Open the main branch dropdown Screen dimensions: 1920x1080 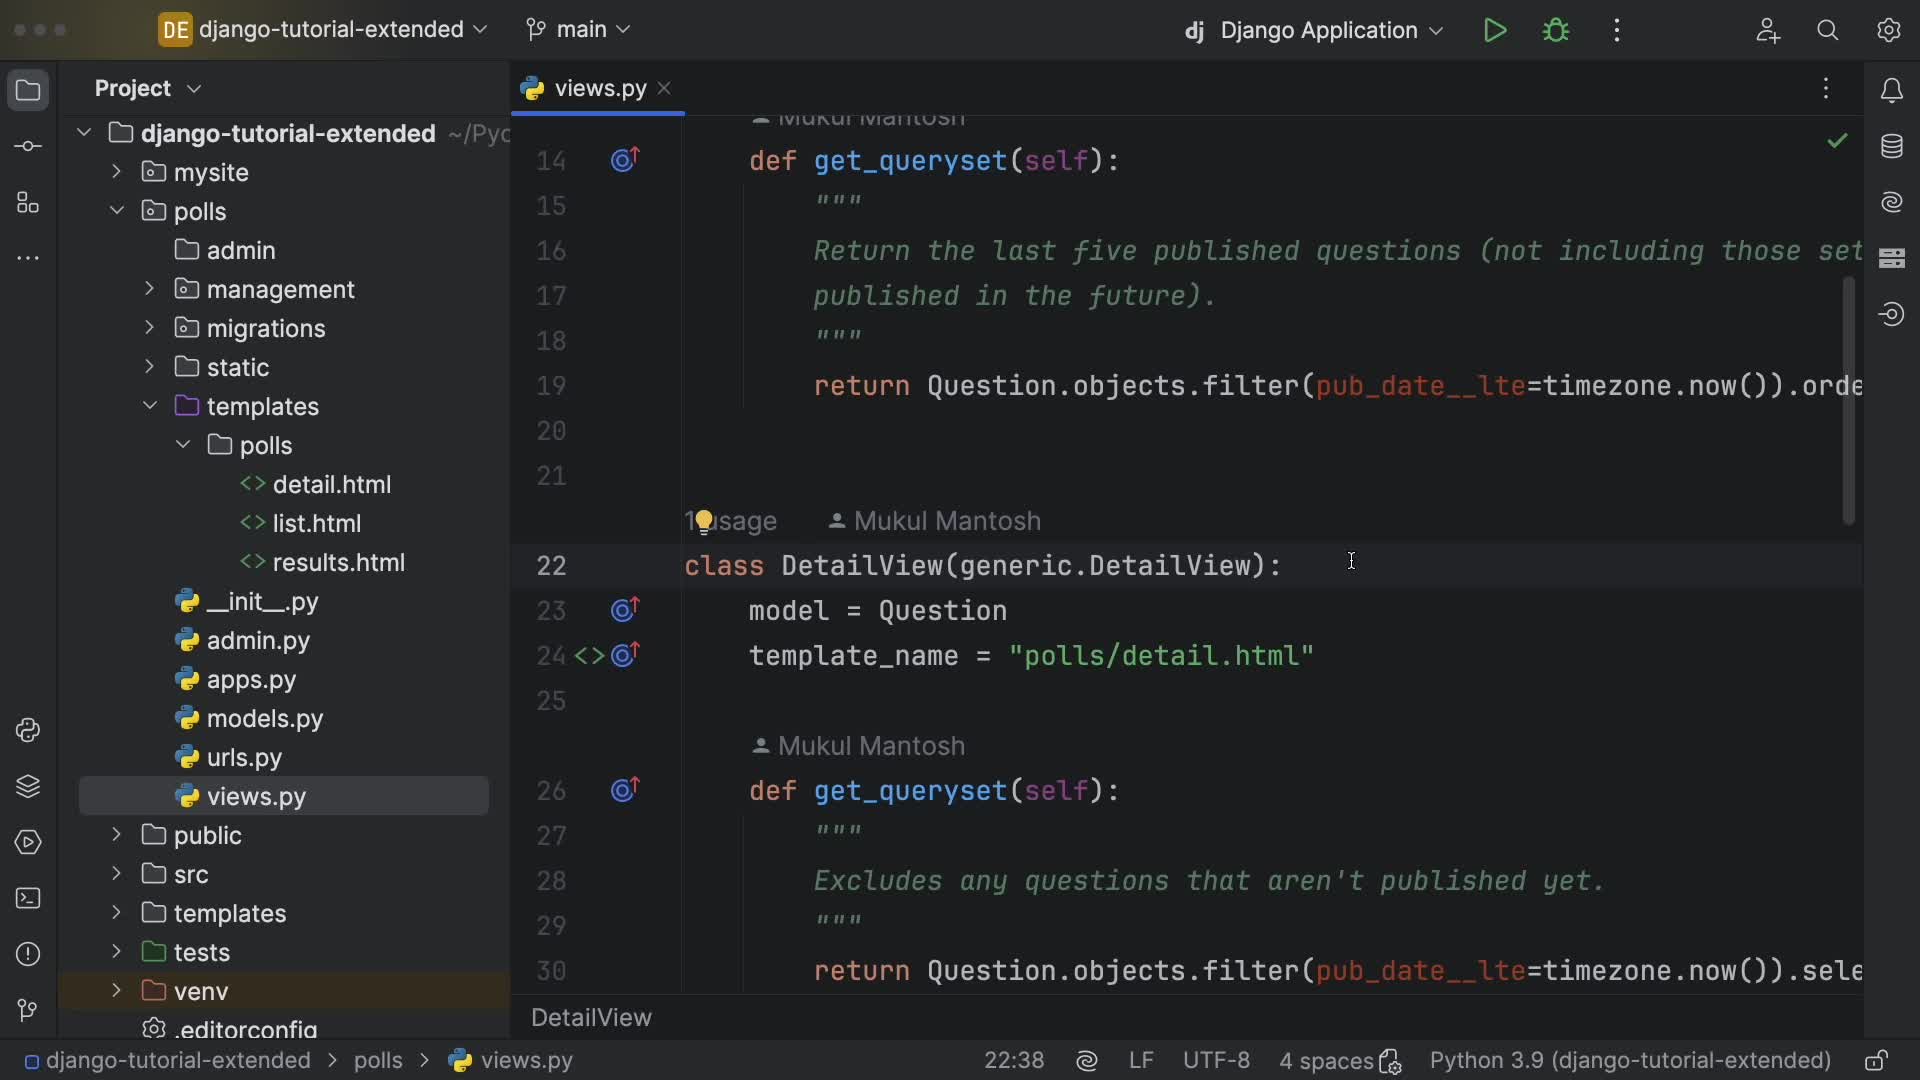pyautogui.click(x=579, y=30)
